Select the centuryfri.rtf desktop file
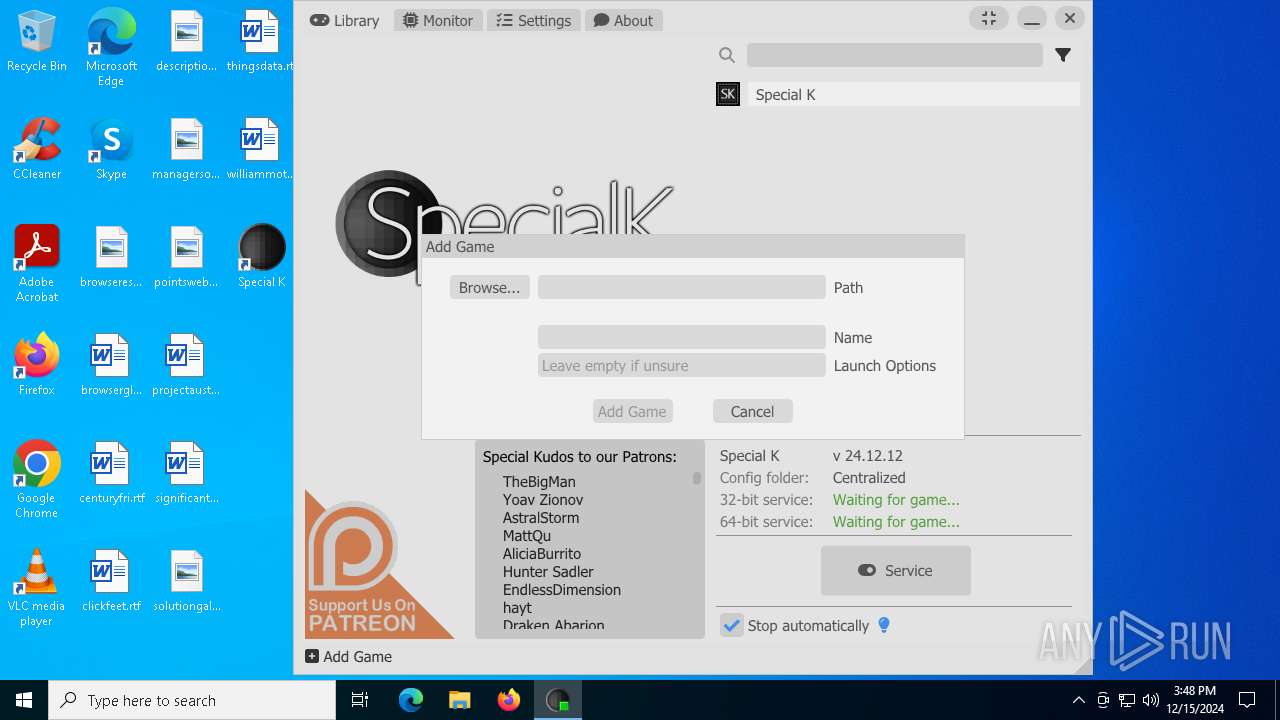This screenshot has width=1280, height=720. [111, 472]
